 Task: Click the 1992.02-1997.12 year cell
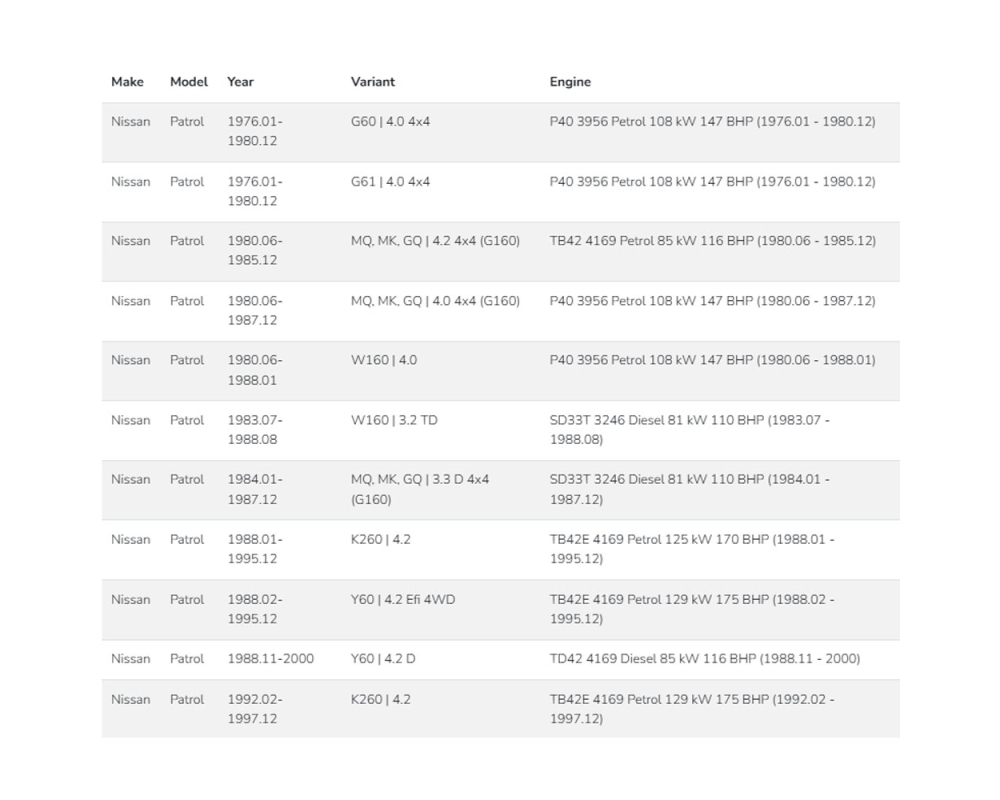254,709
